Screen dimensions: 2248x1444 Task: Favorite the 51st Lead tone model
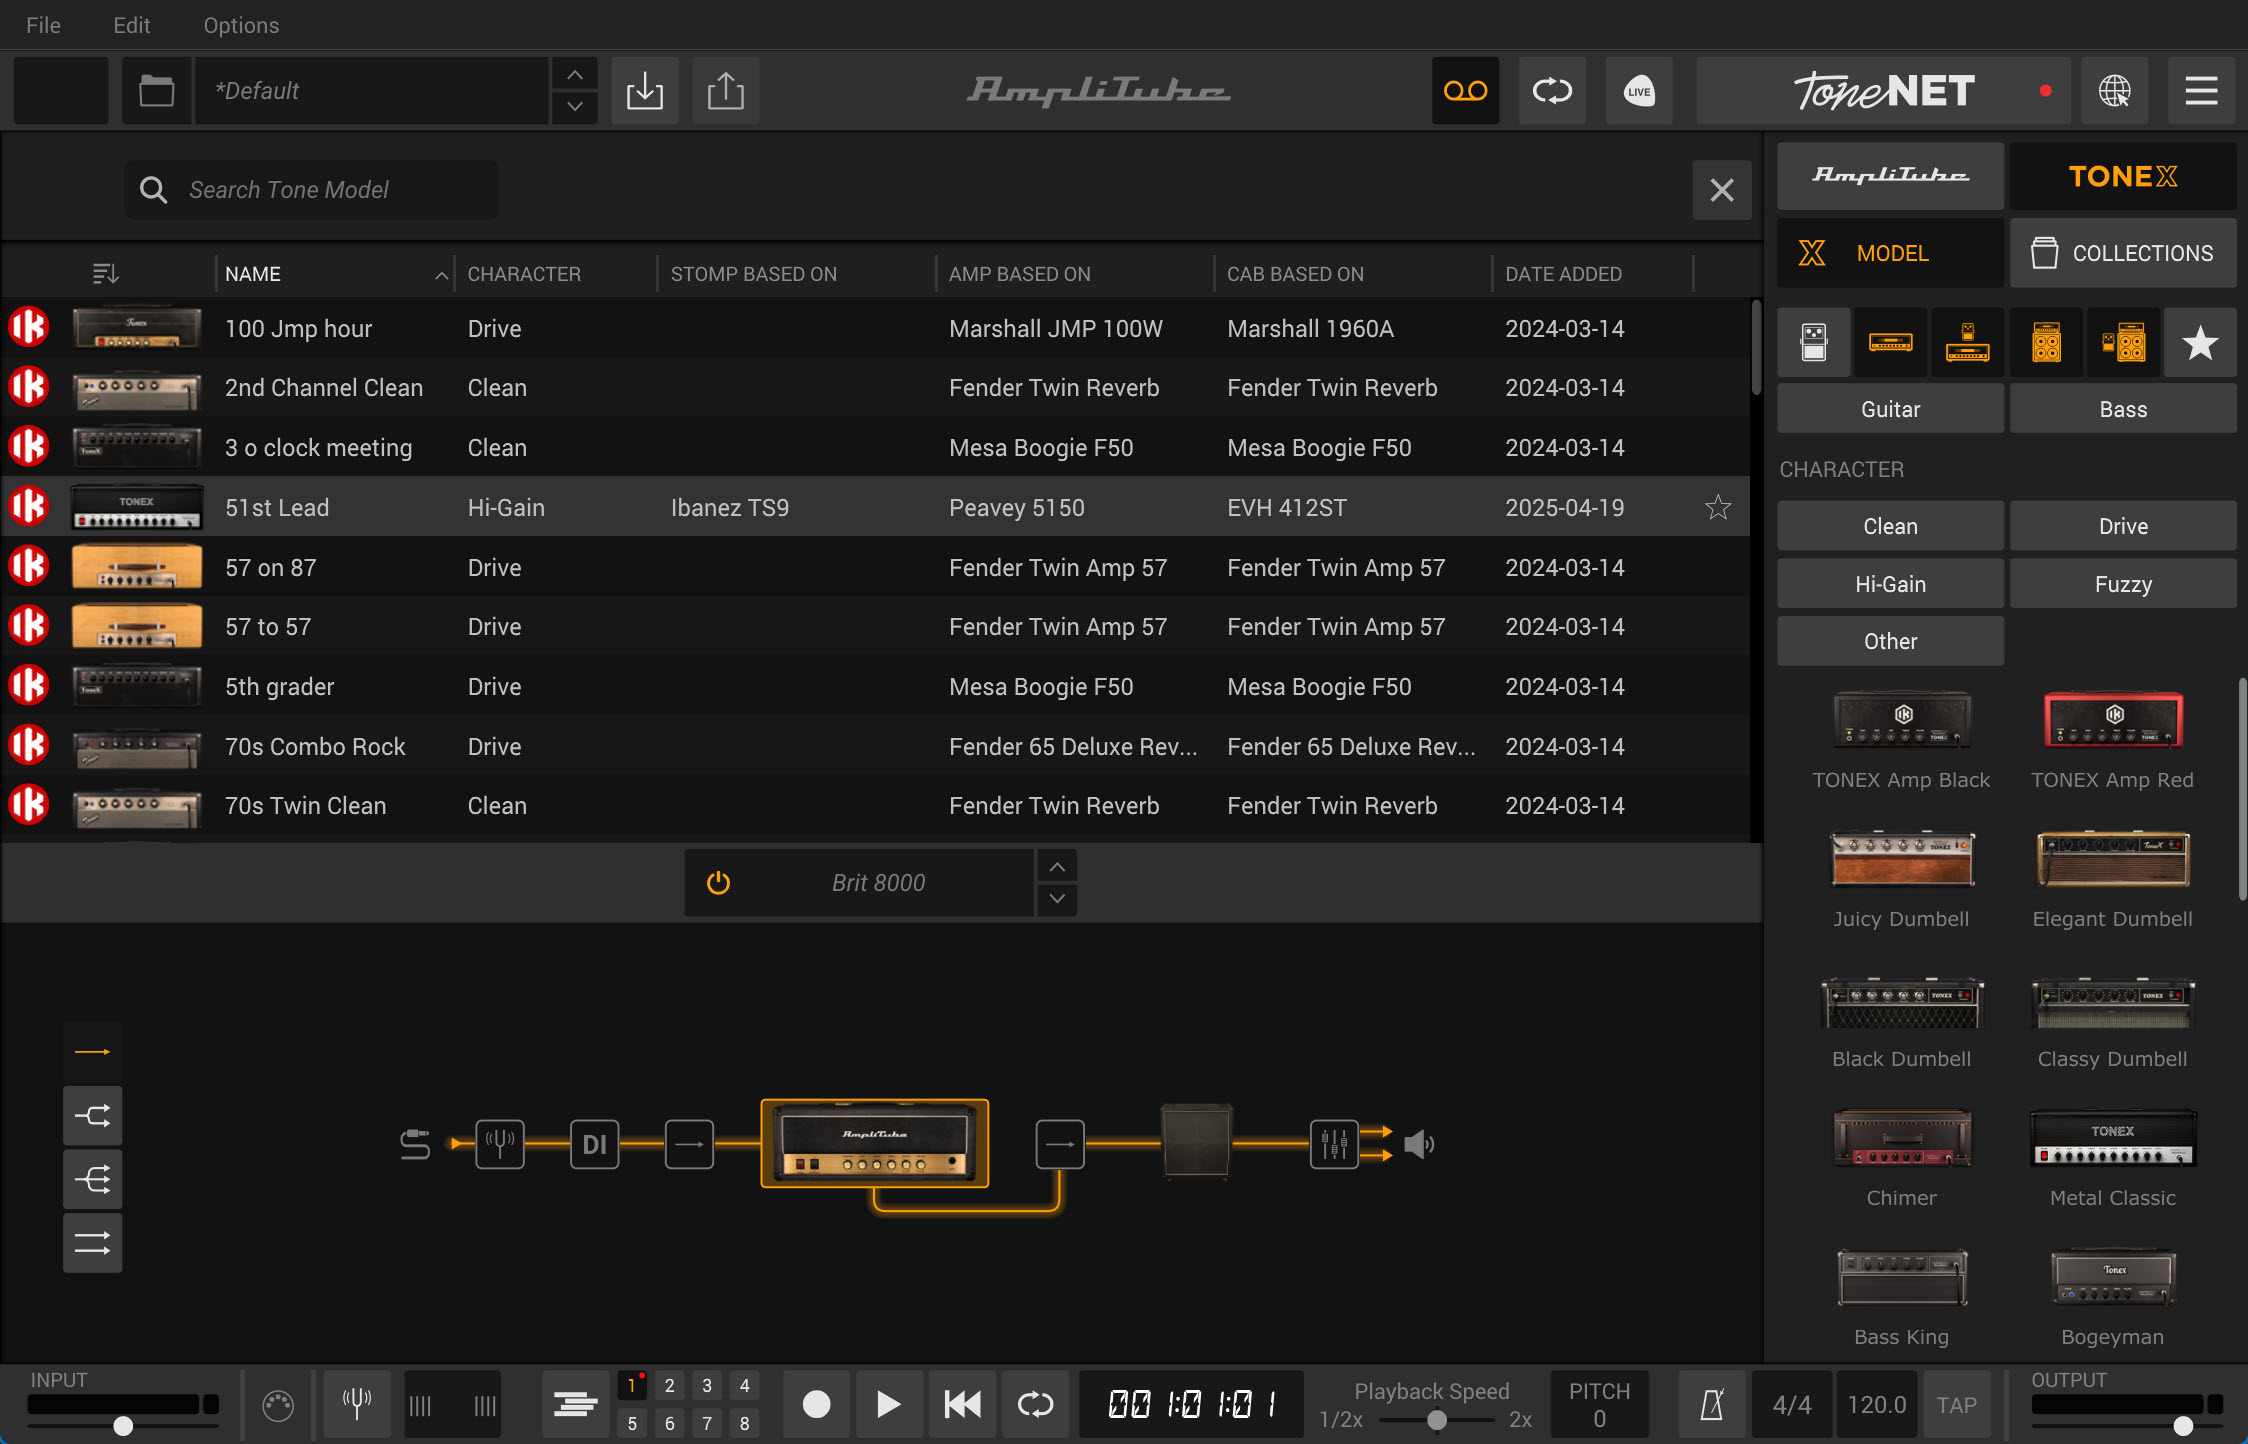click(x=1717, y=507)
